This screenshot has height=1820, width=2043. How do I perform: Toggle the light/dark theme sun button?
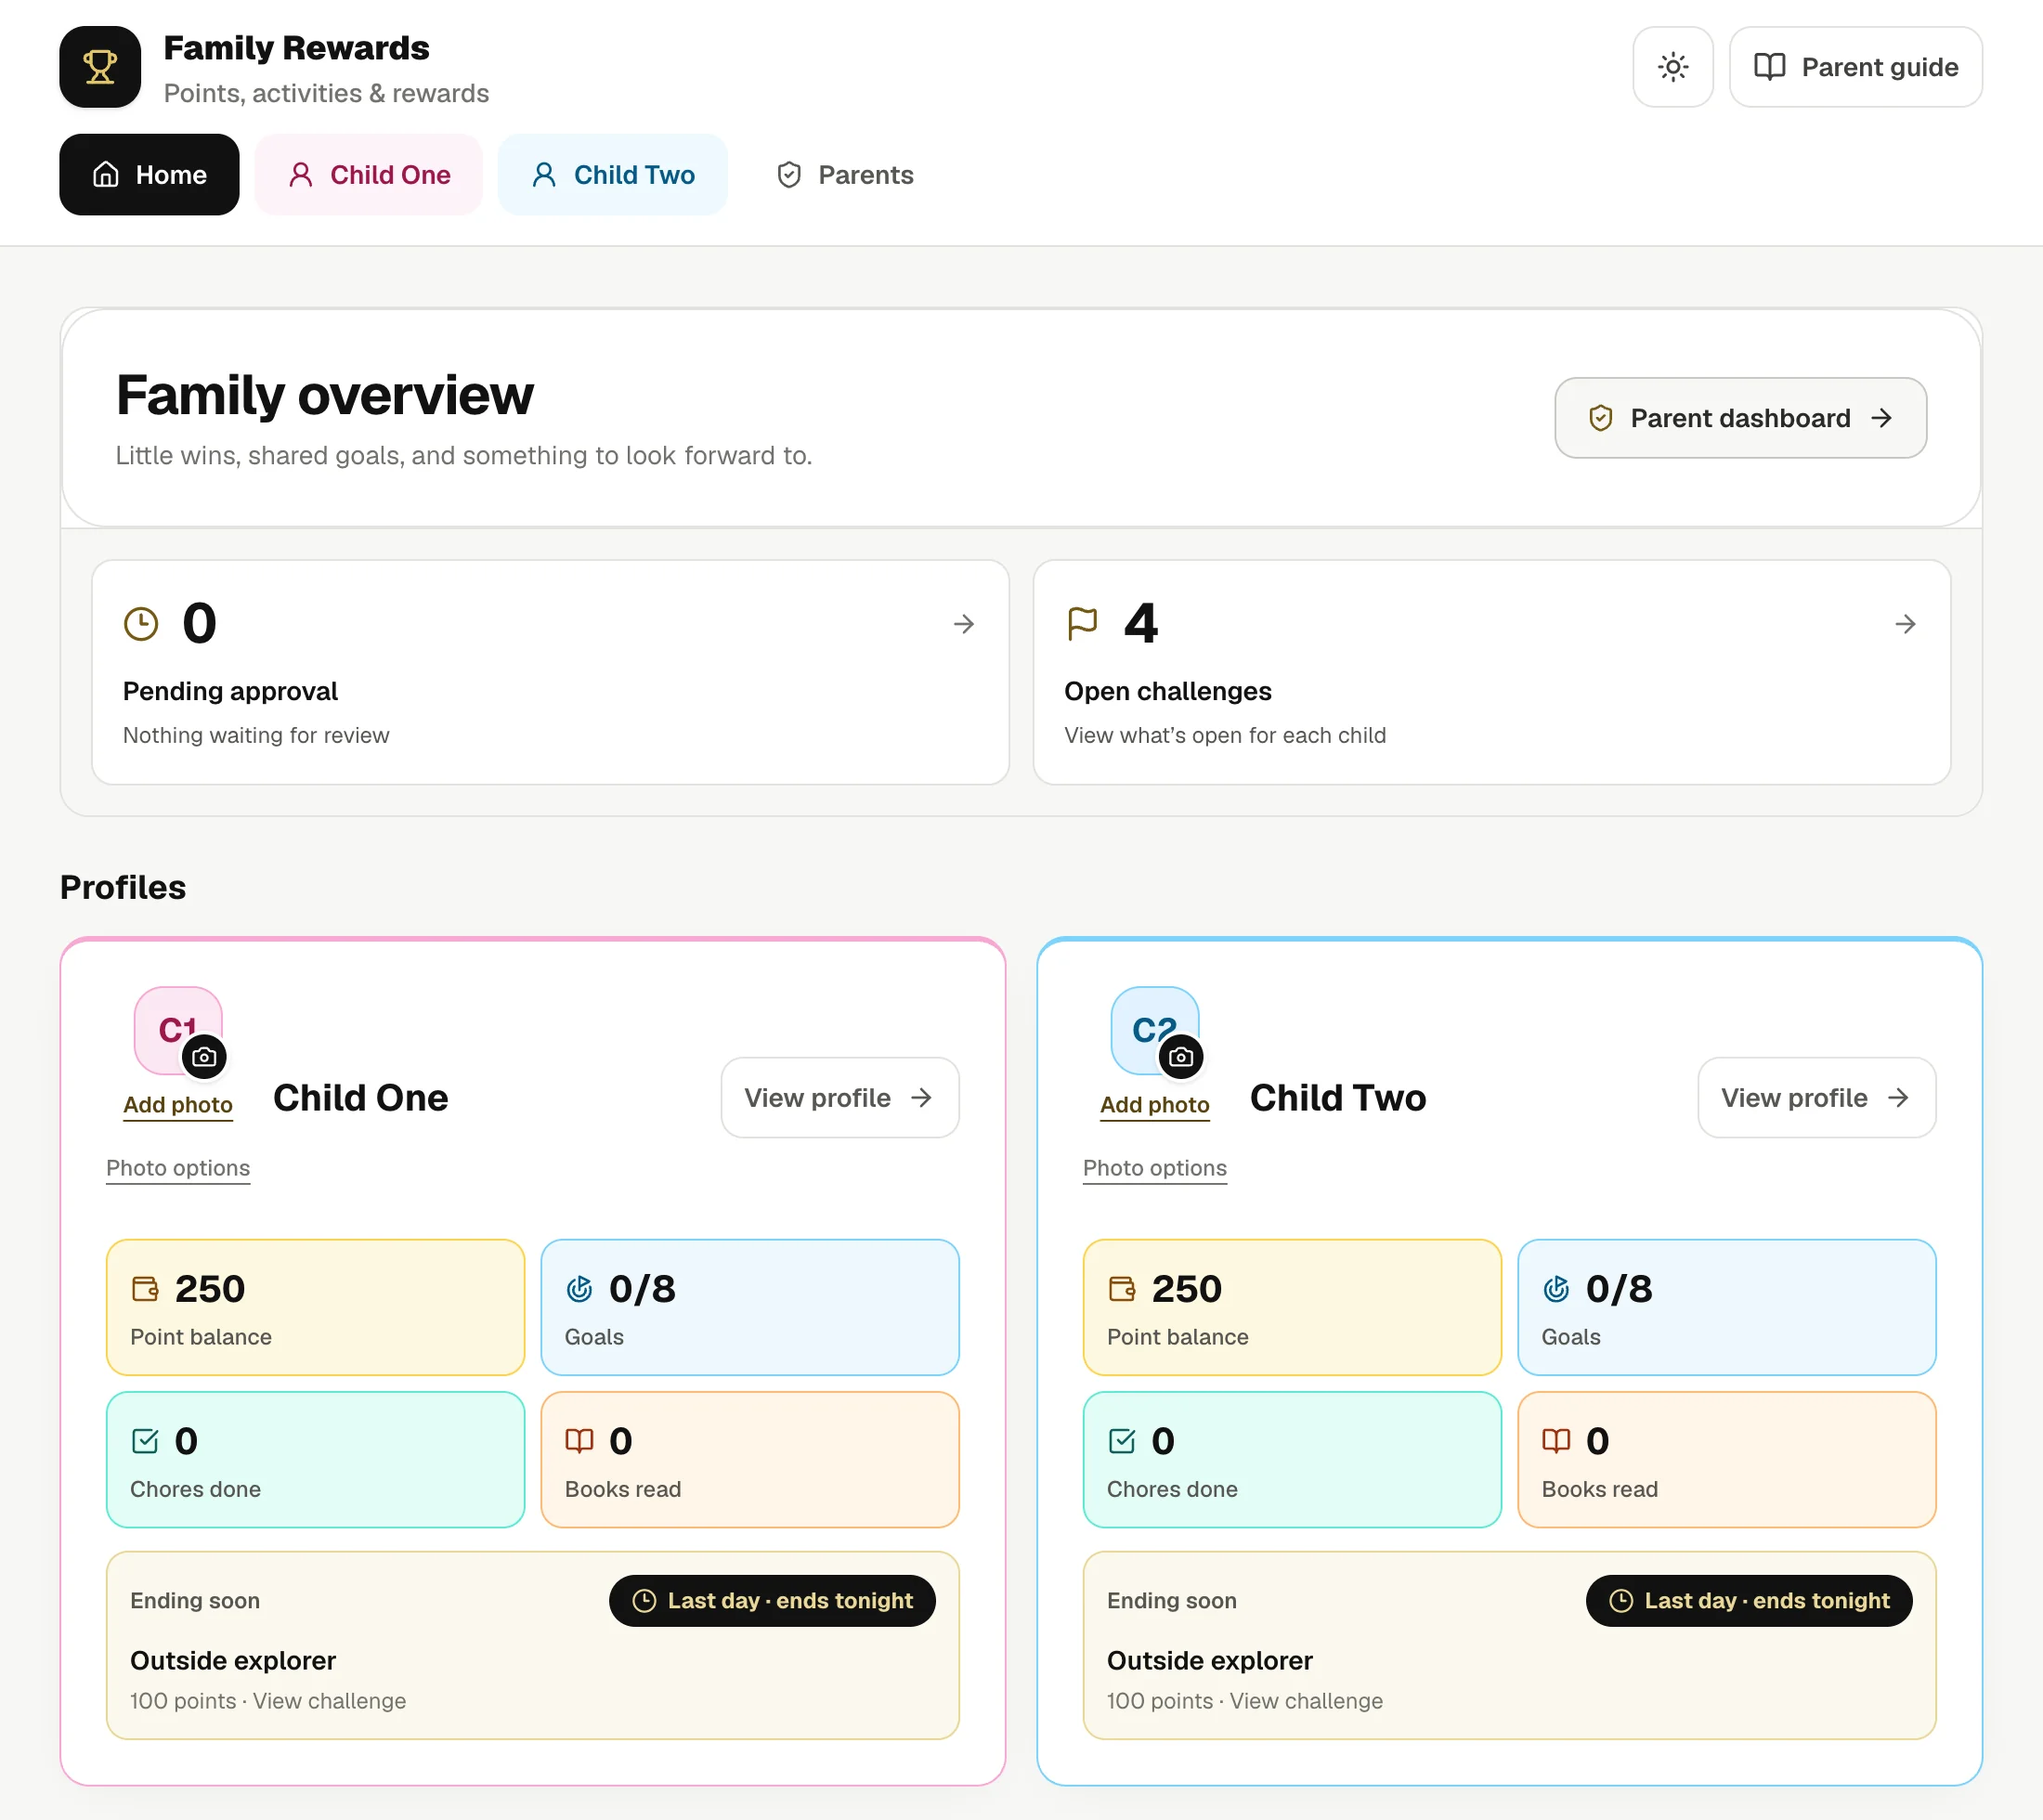[x=1673, y=67]
